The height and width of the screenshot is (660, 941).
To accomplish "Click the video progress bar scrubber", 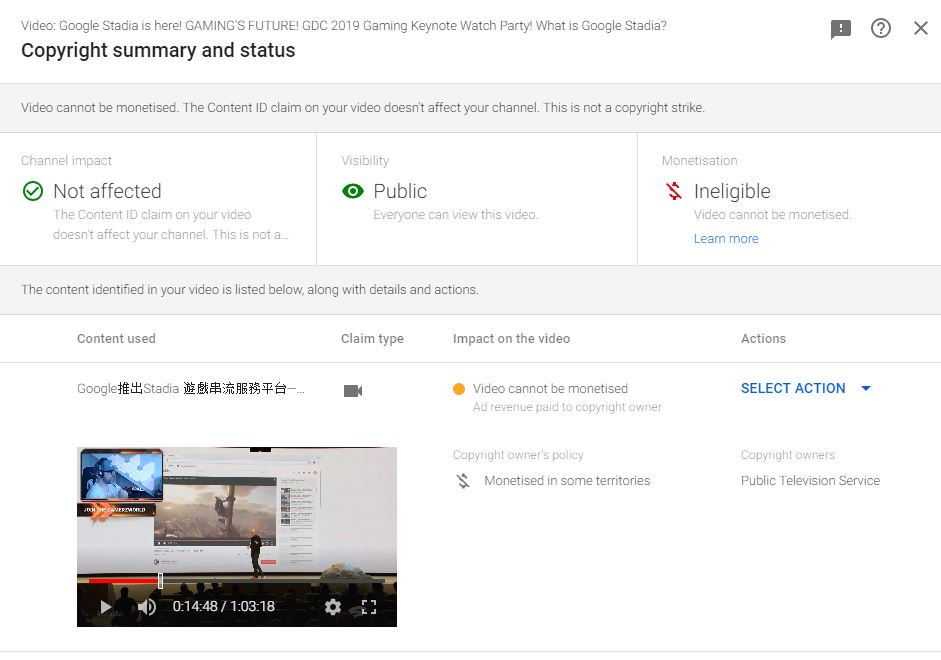I will tap(160, 580).
